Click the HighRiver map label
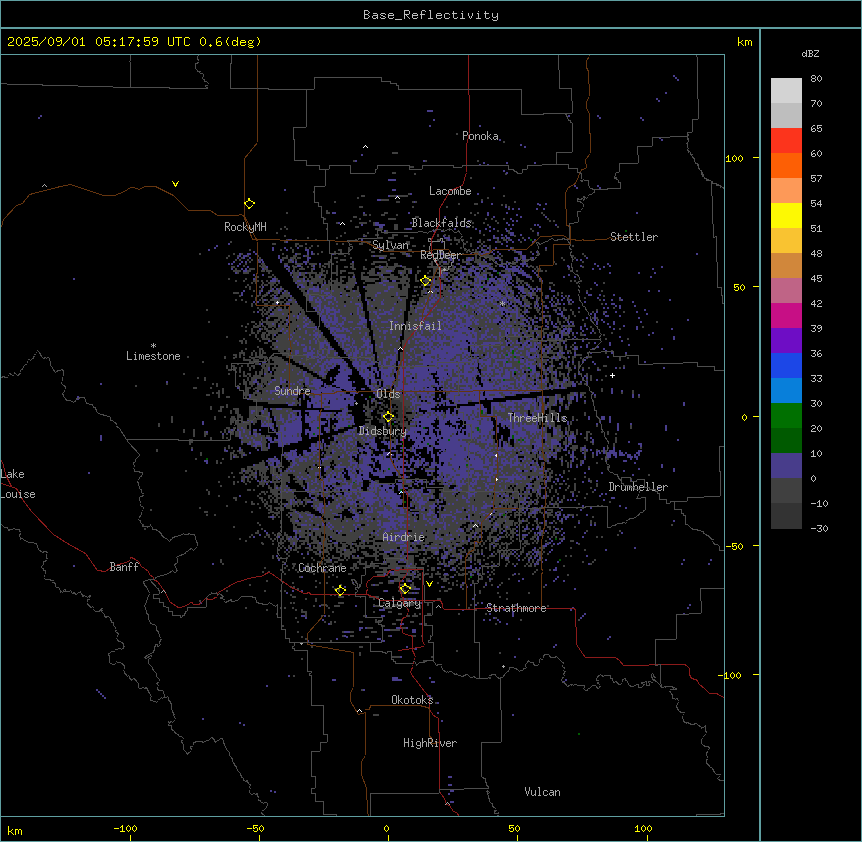The width and height of the screenshot is (862, 842). (430, 743)
